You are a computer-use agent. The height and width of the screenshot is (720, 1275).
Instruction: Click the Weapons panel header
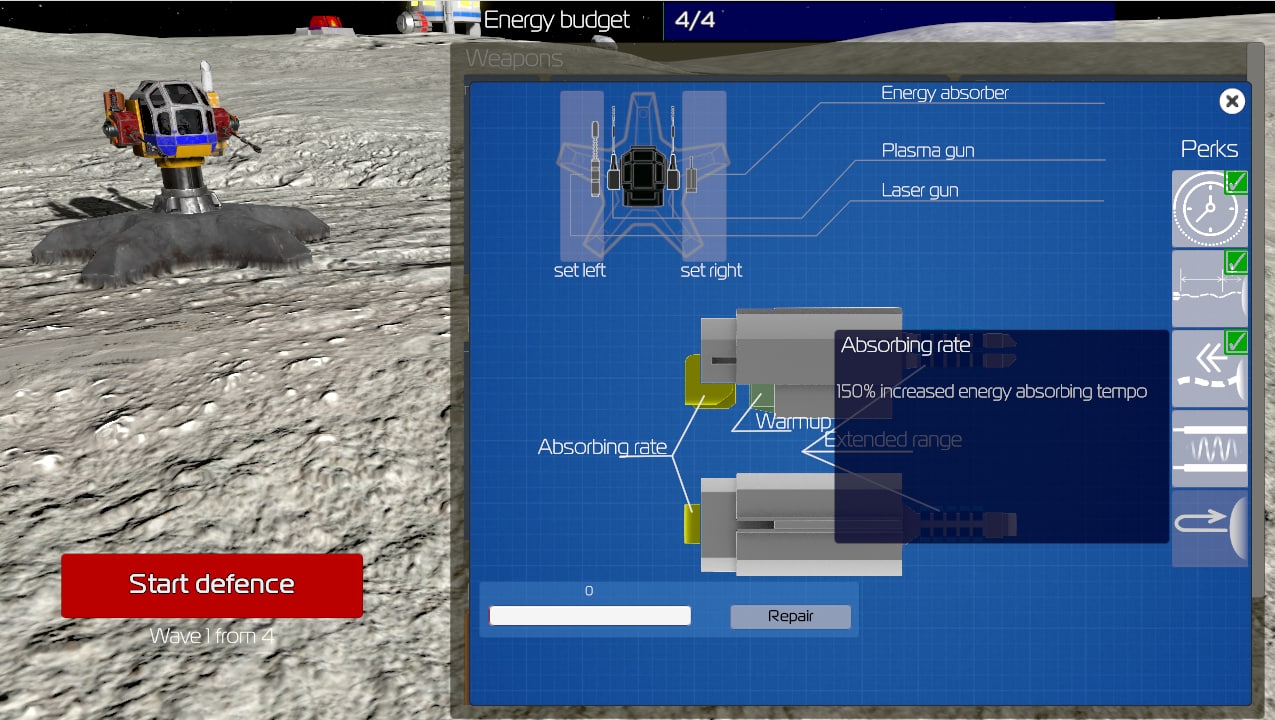(514, 59)
